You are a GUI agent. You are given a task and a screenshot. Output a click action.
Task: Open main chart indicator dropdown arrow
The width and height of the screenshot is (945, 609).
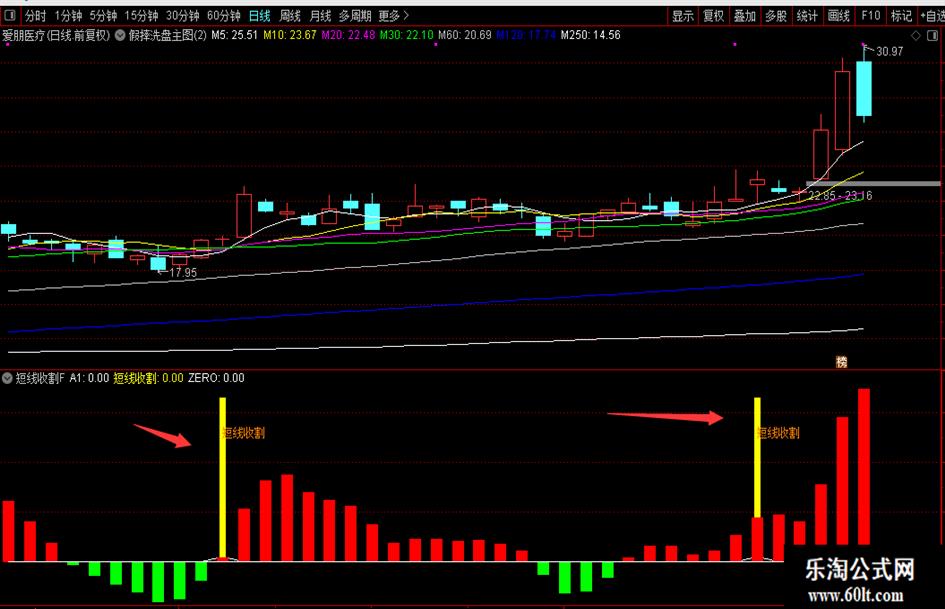(120, 36)
